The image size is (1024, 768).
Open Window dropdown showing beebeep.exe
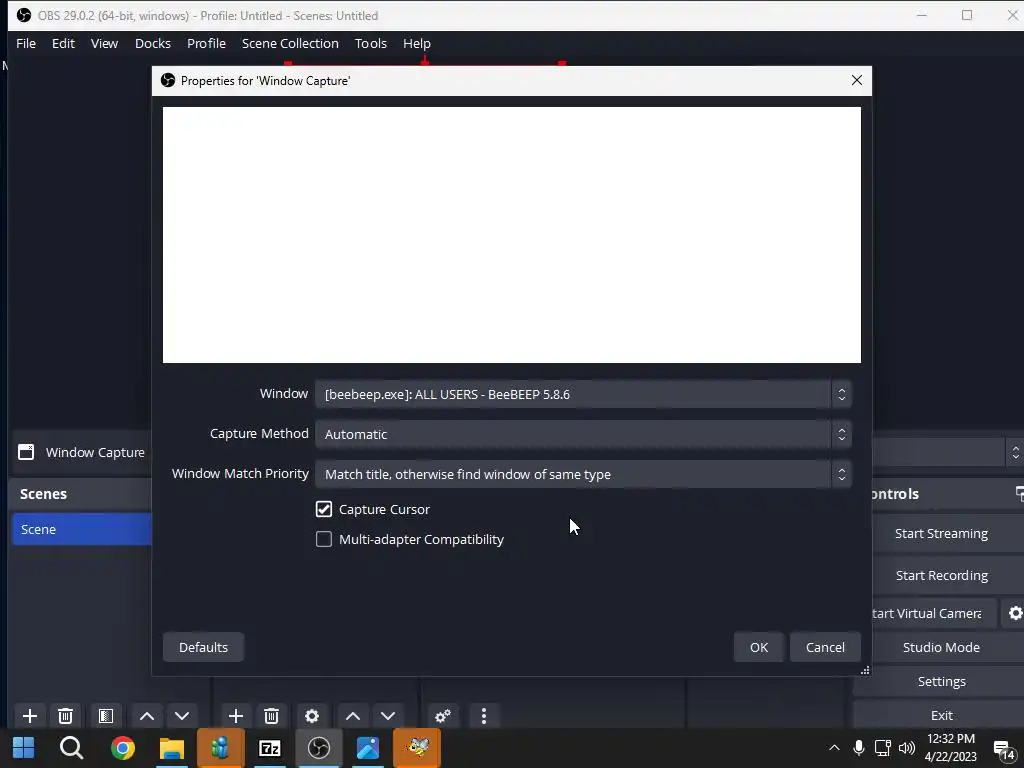coord(583,394)
